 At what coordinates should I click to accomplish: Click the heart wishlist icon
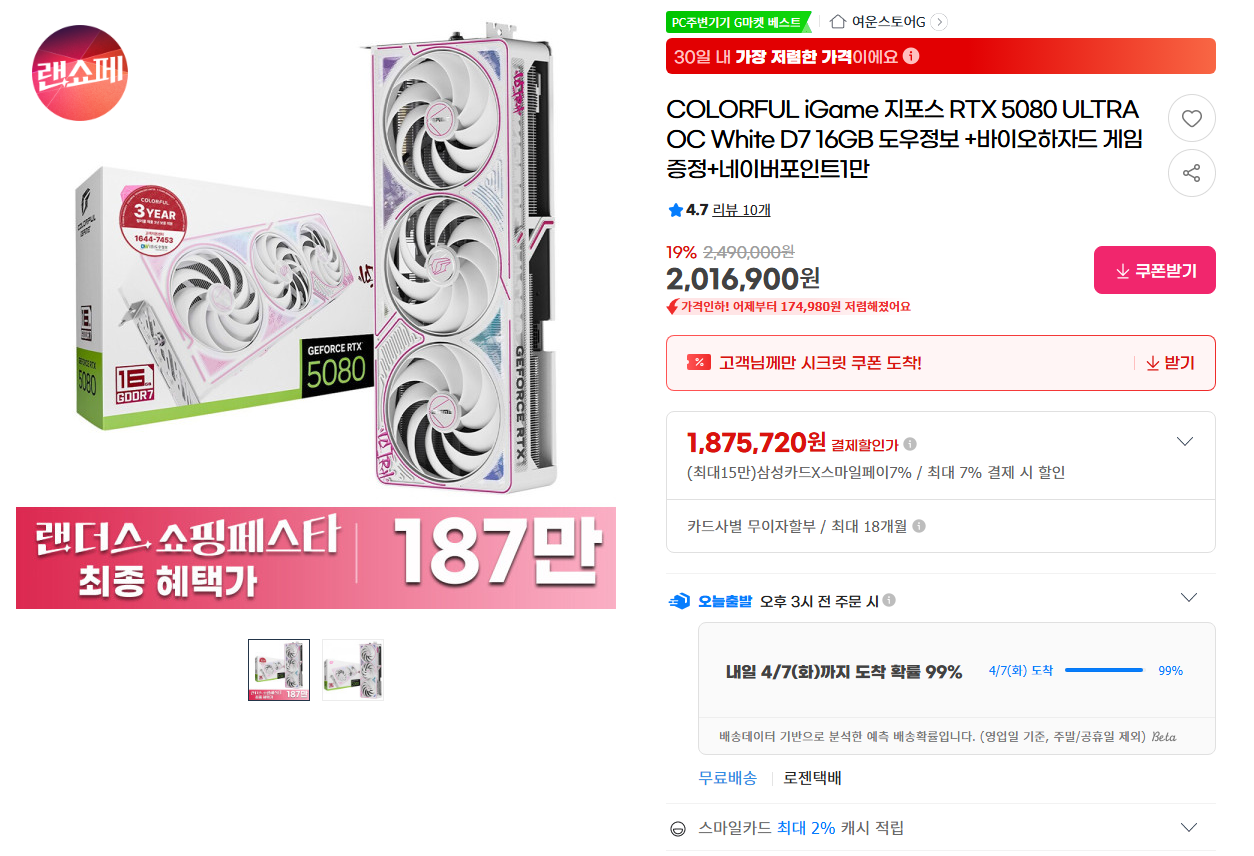(1191, 118)
